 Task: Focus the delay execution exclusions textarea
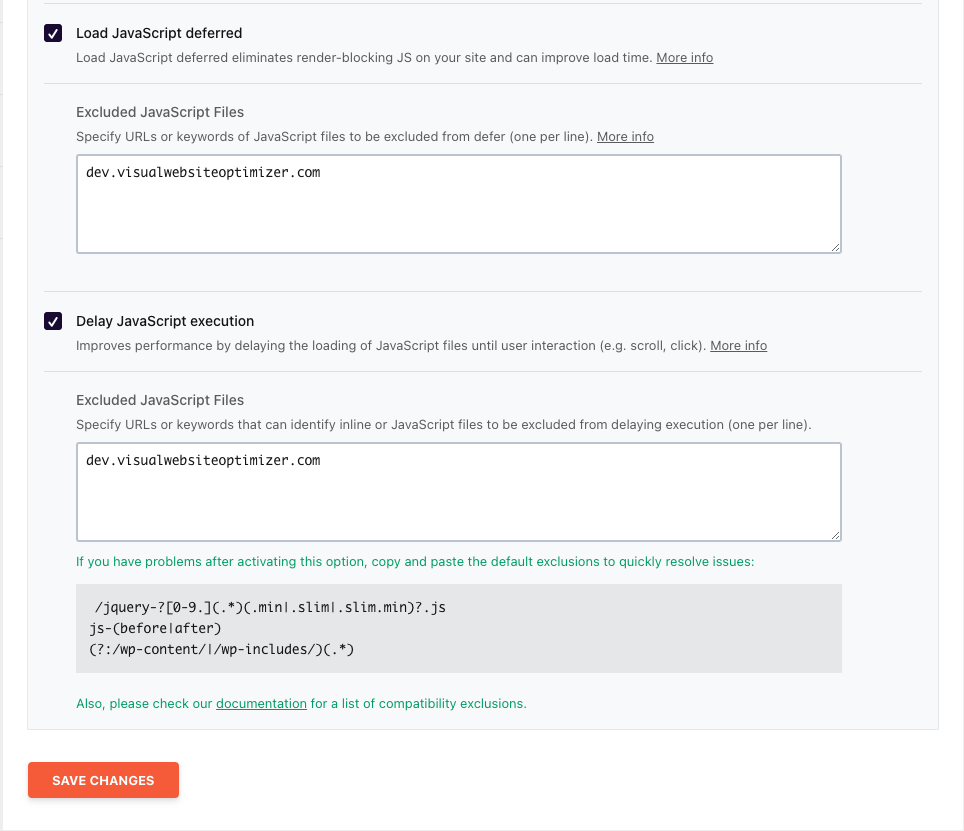(x=459, y=492)
